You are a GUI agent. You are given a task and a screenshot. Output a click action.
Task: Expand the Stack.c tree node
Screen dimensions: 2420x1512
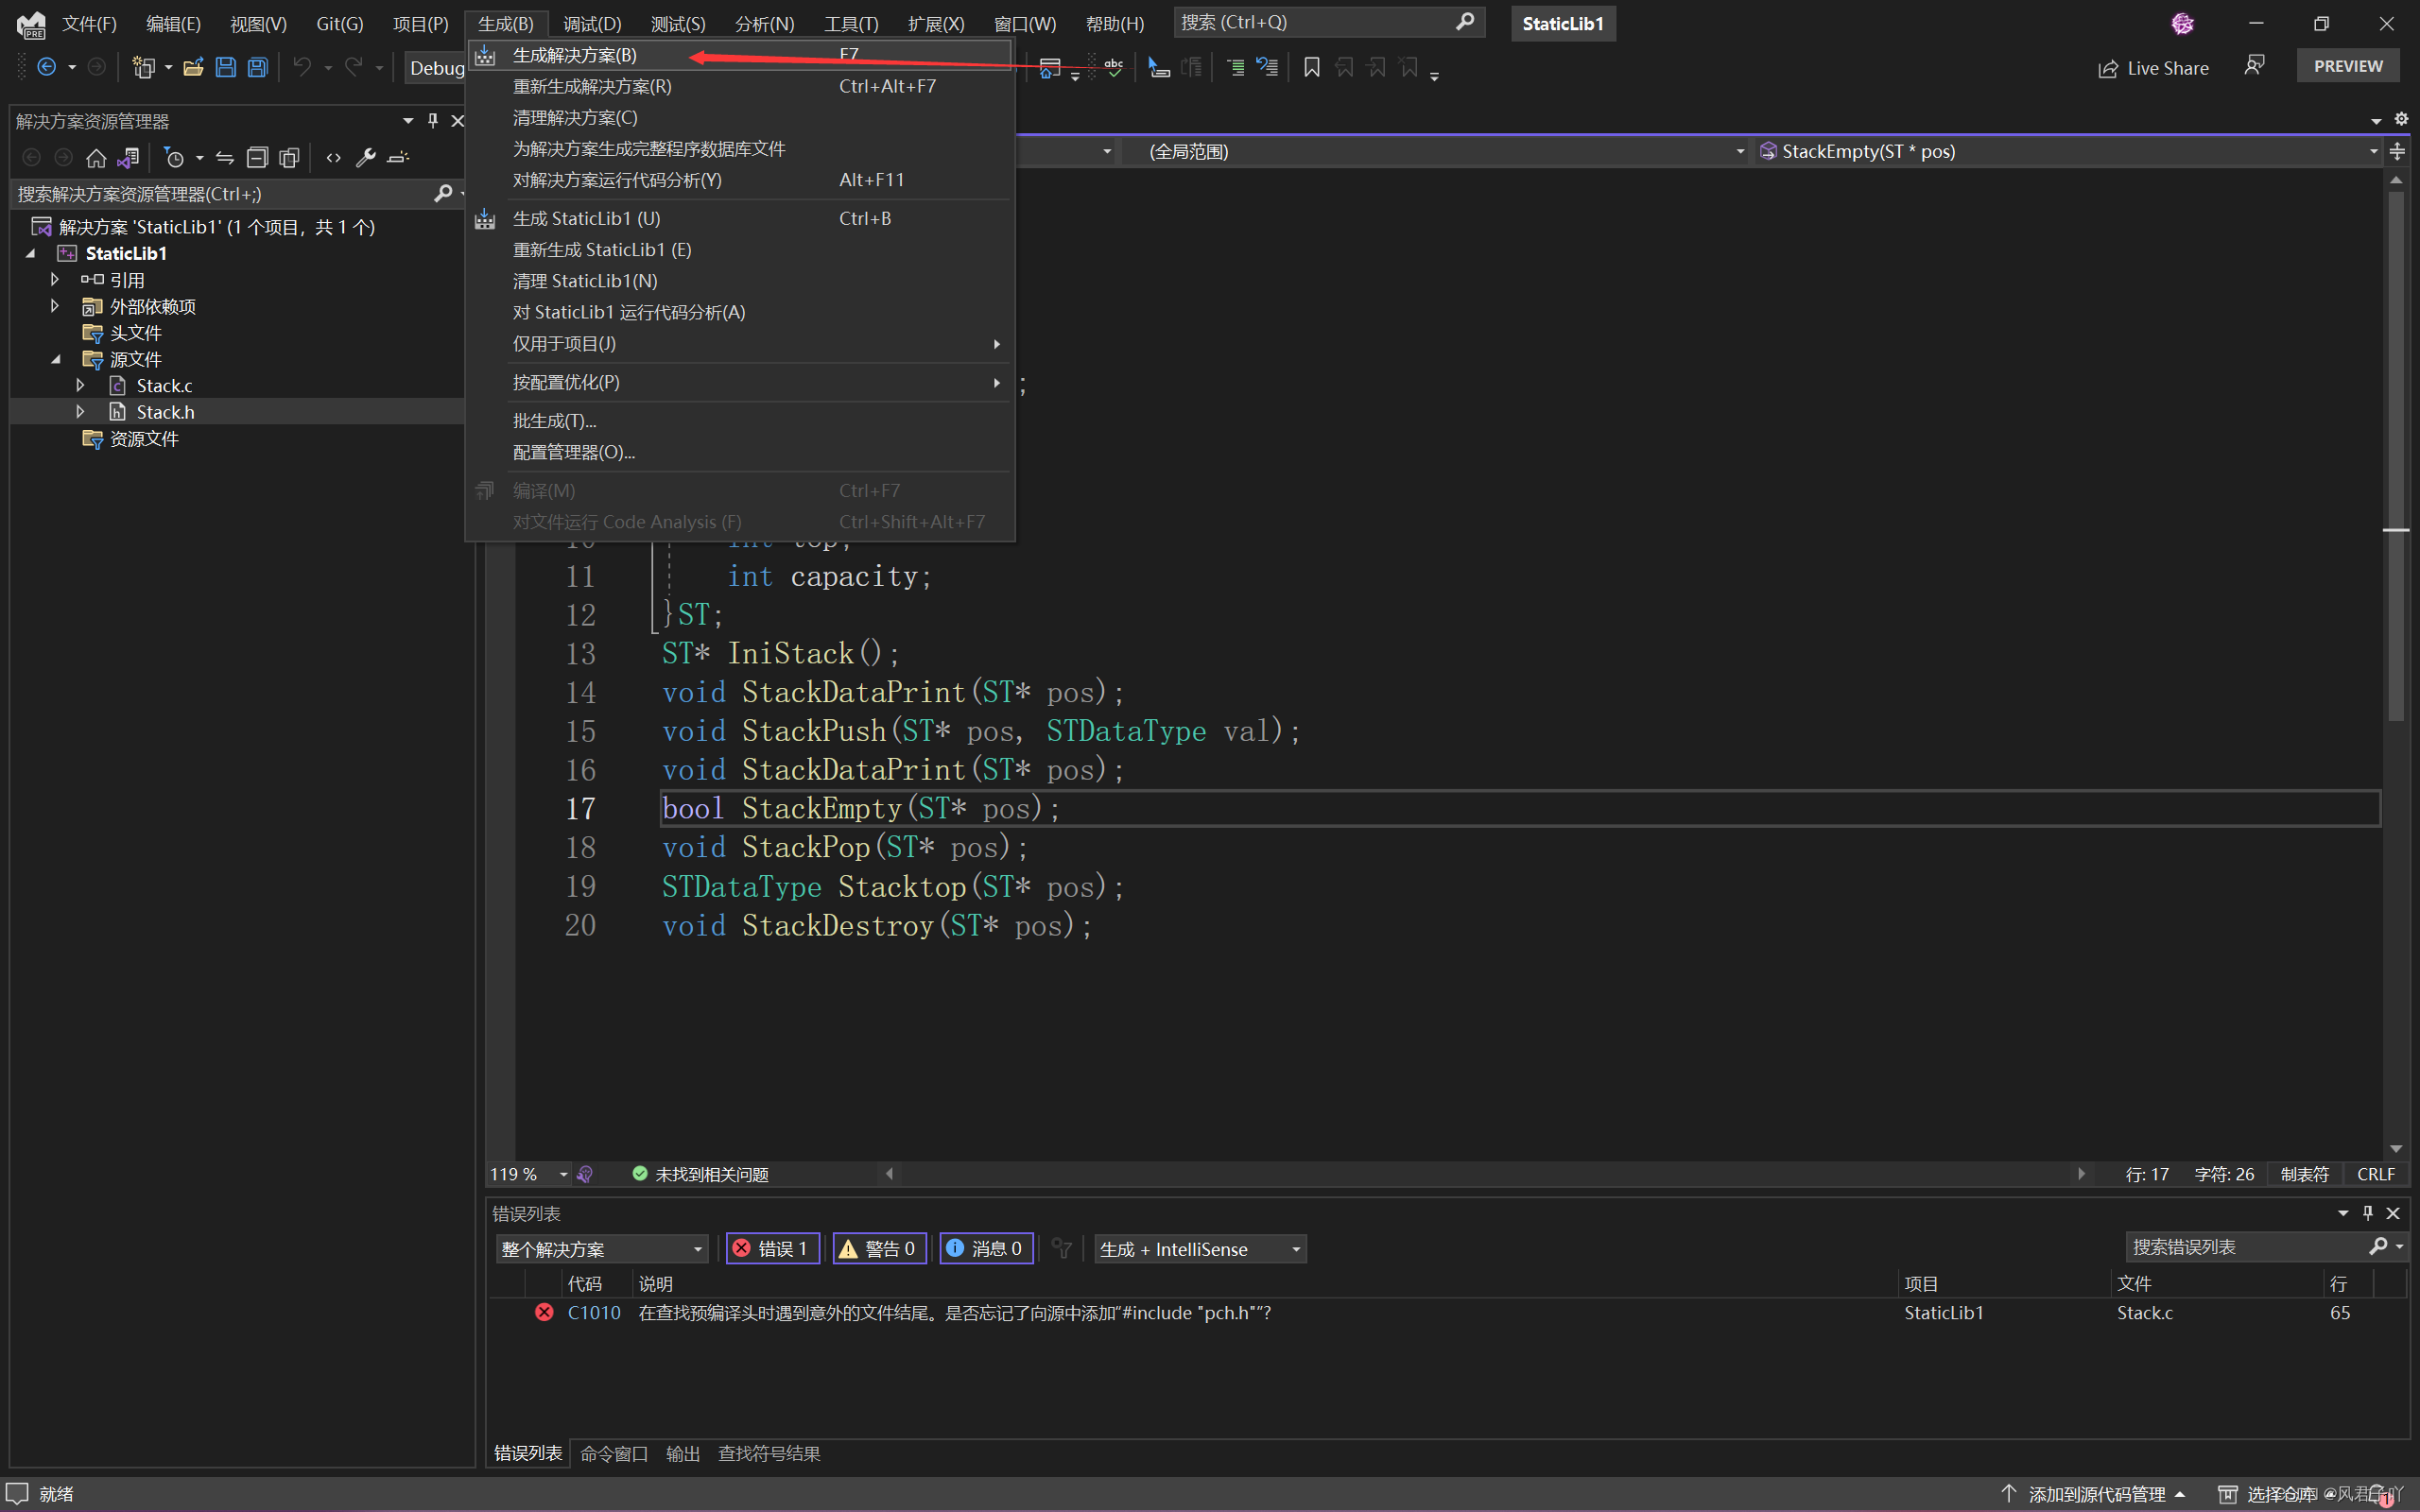[80, 385]
